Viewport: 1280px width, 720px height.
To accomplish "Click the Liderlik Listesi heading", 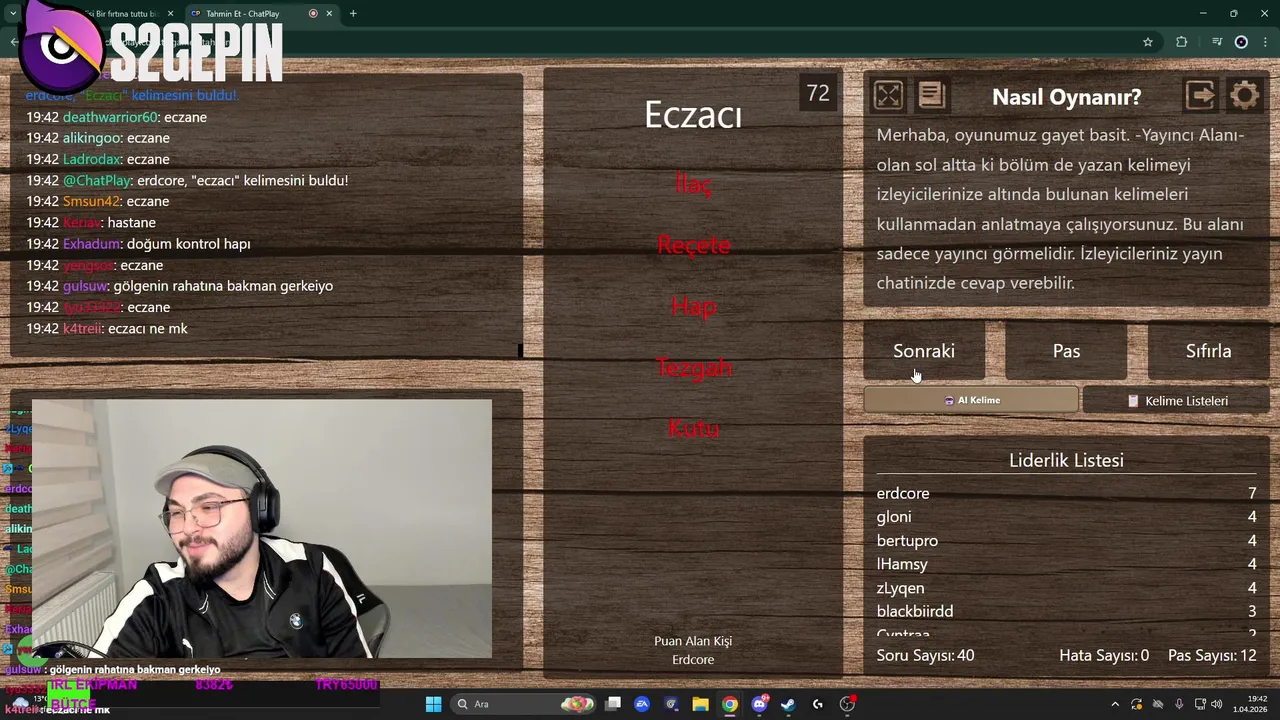I will [1066, 460].
